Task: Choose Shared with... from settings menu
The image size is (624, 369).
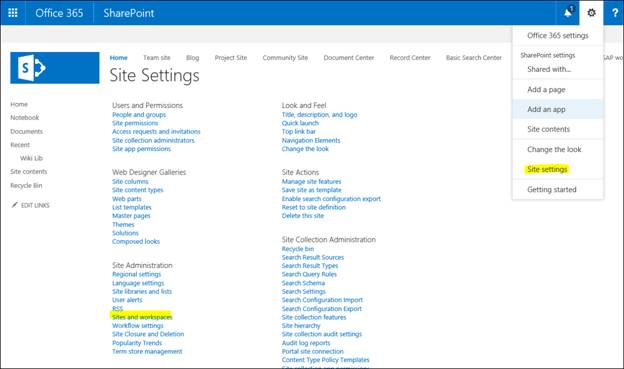Action: pyautogui.click(x=549, y=69)
